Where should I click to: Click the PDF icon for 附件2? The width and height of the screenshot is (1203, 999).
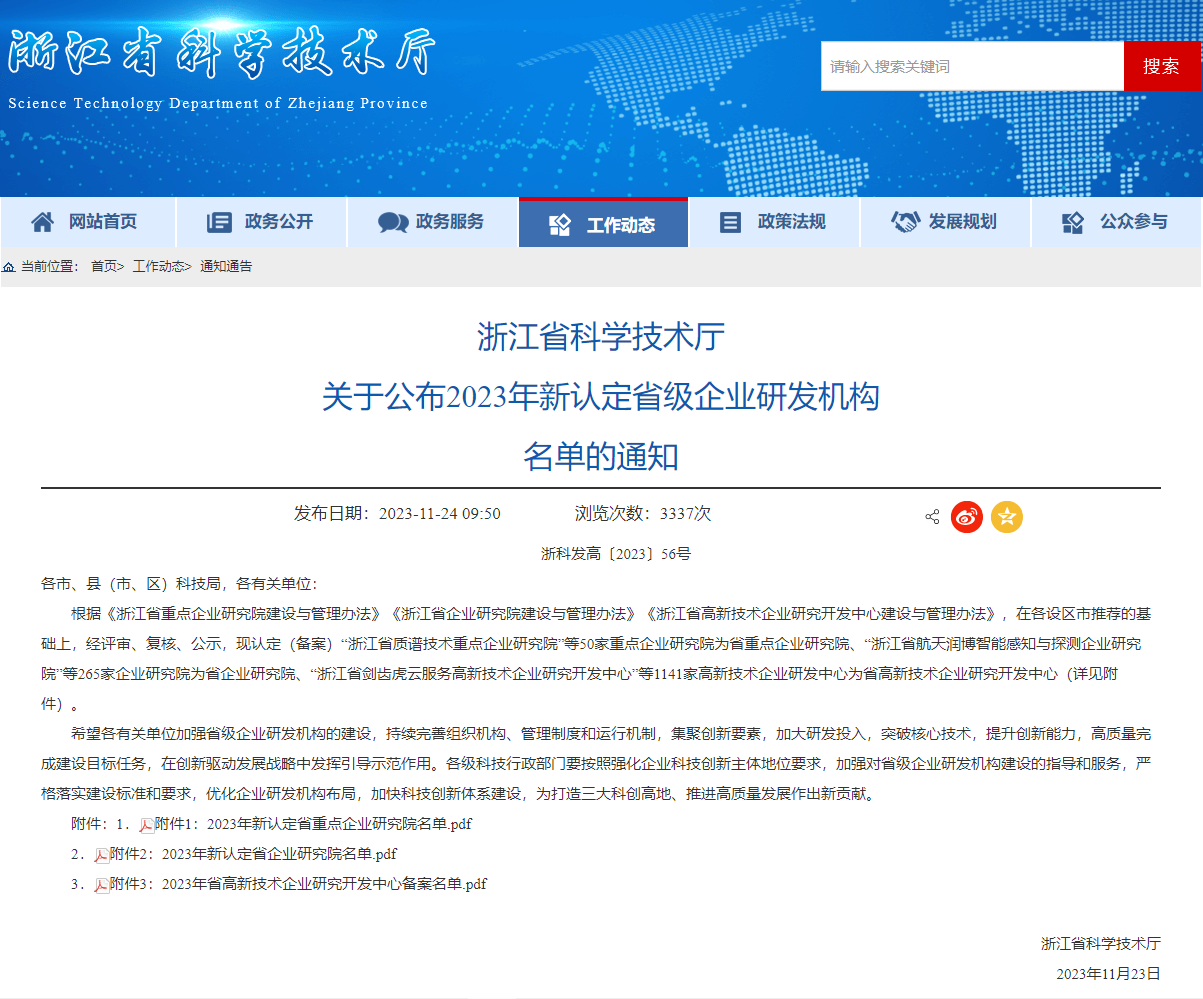coord(102,855)
